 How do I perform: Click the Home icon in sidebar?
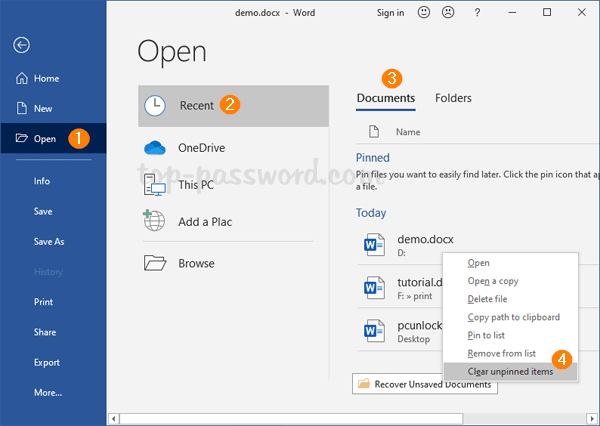click(21, 78)
